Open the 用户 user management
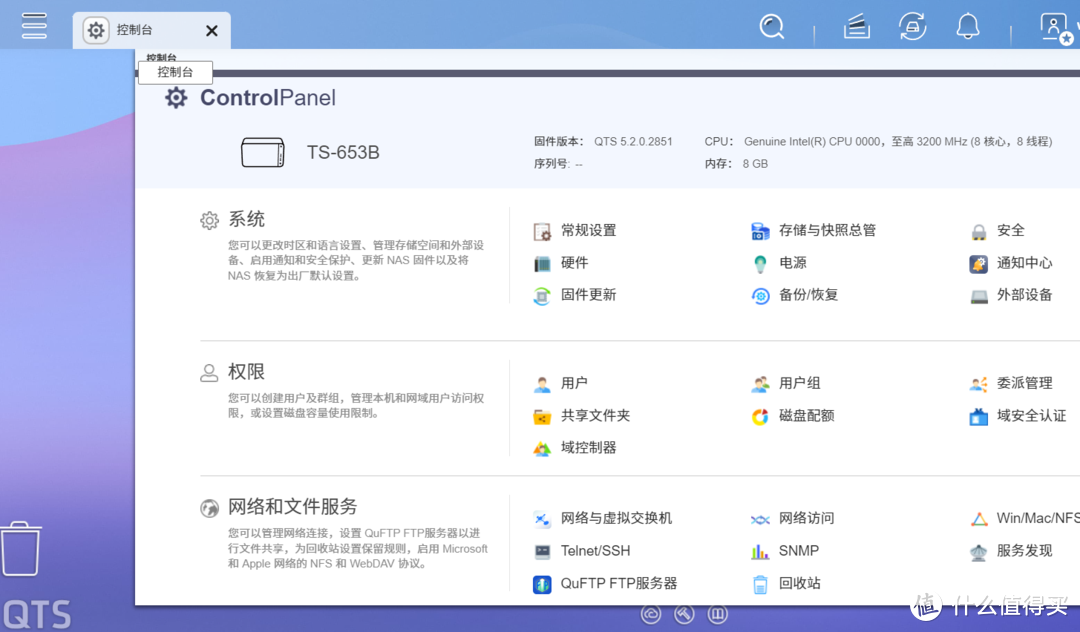1080x632 pixels. click(x=575, y=383)
